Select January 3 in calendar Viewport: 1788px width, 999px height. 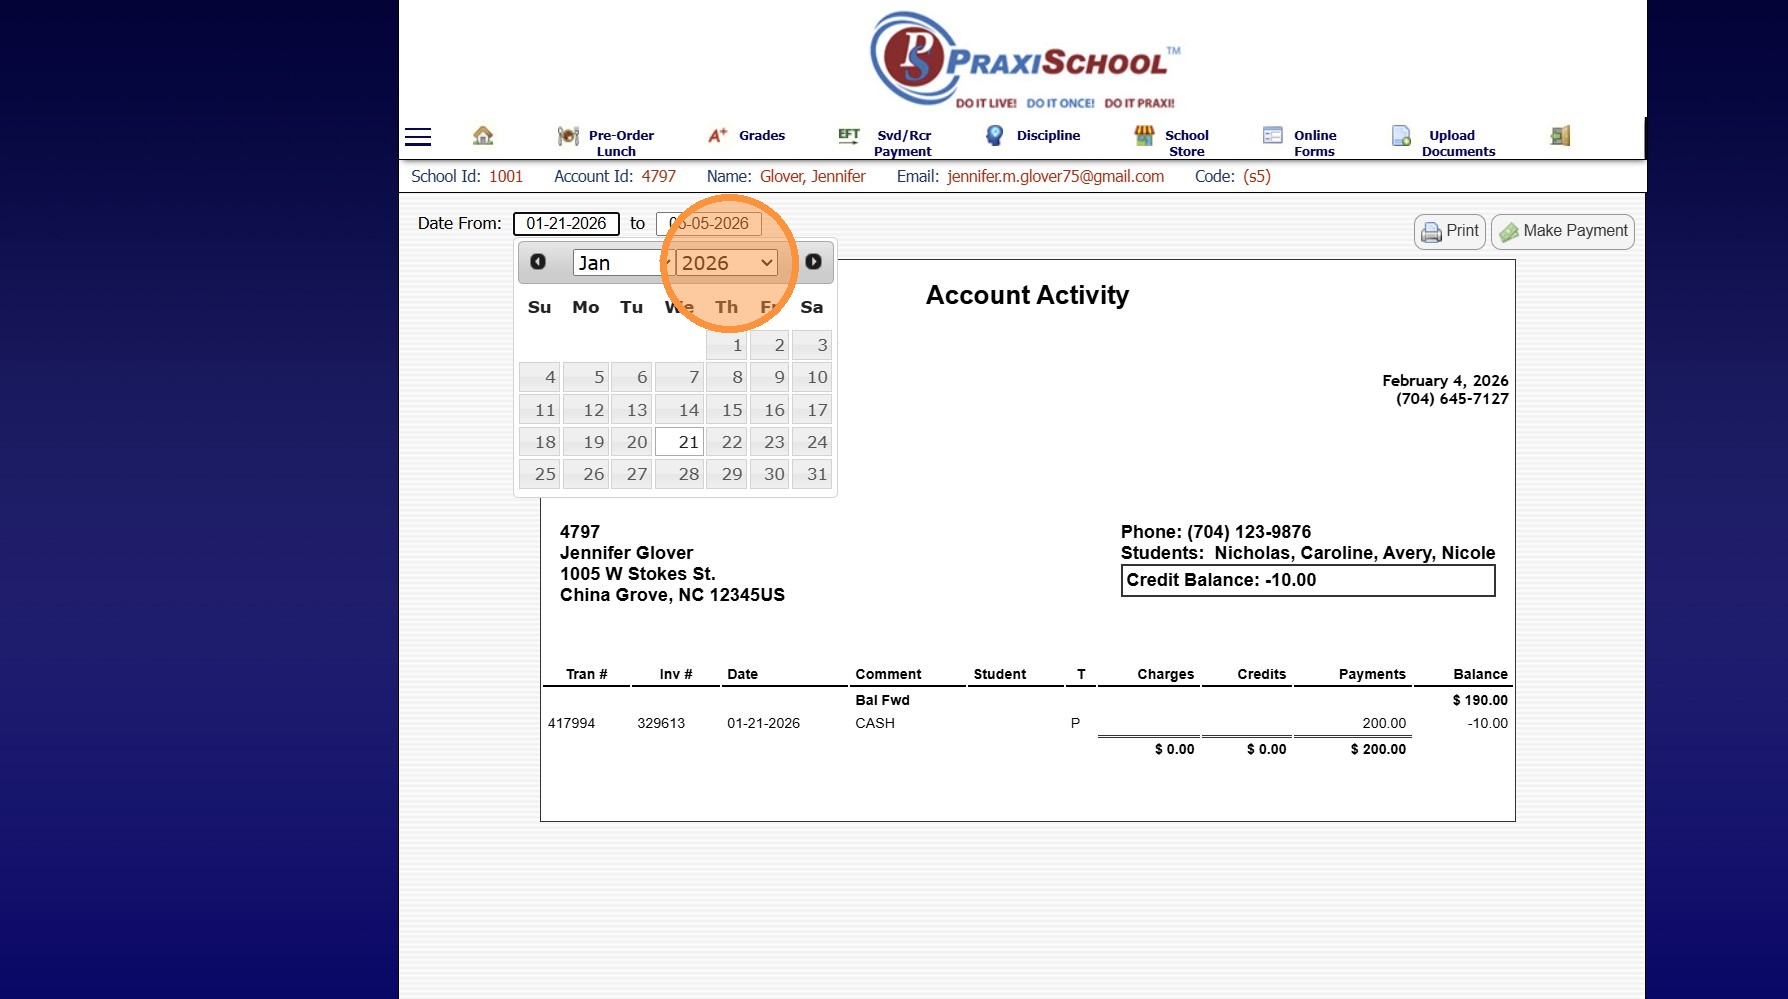coord(812,345)
